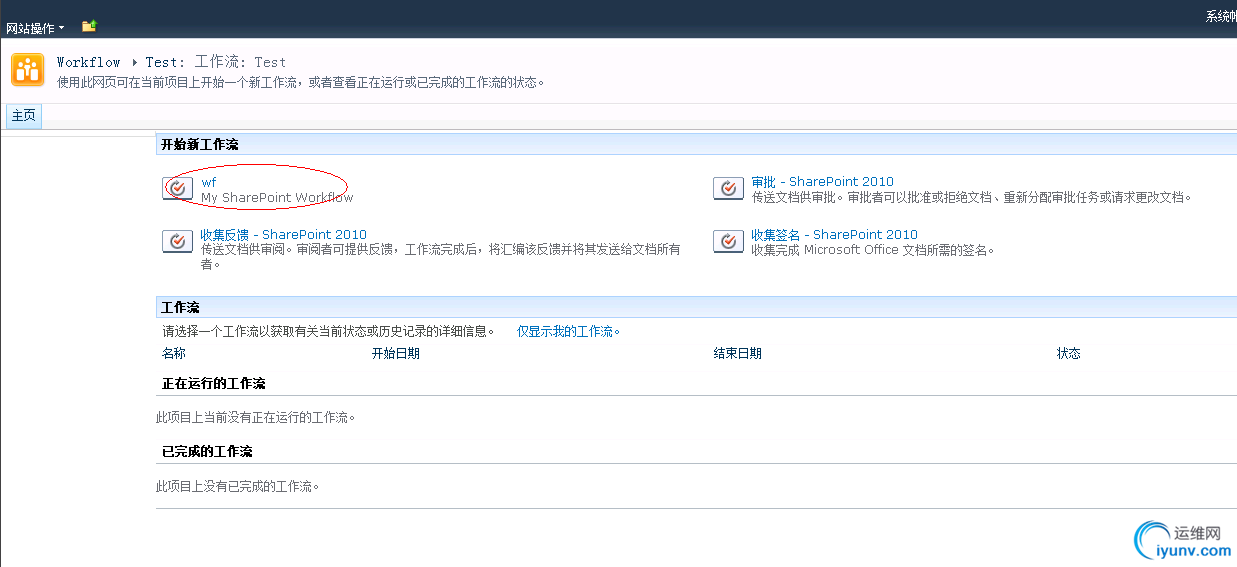Image resolution: width=1237 pixels, height=567 pixels.
Task: Select the 主页 tab
Action: (x=23, y=116)
